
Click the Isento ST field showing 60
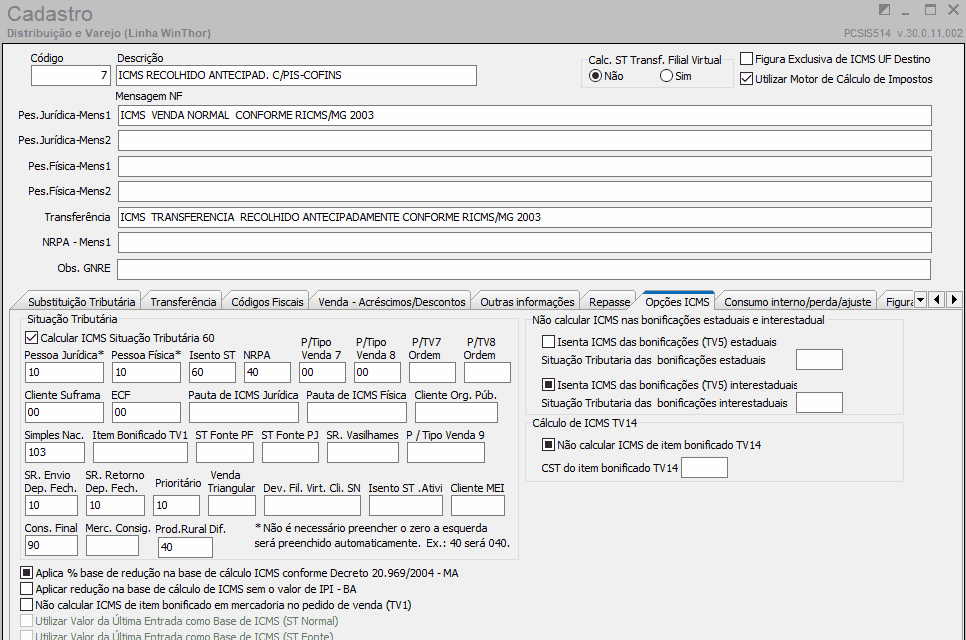click(213, 373)
